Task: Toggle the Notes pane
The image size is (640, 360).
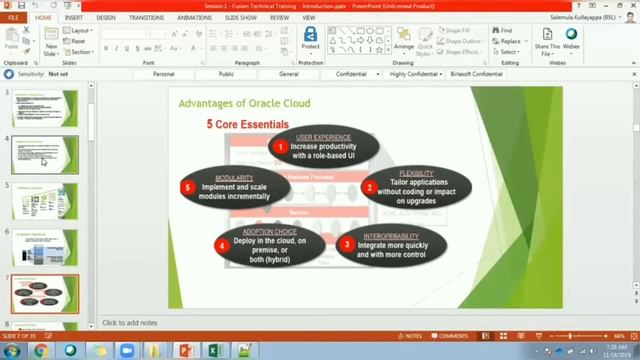Action: pyautogui.click(x=410, y=336)
